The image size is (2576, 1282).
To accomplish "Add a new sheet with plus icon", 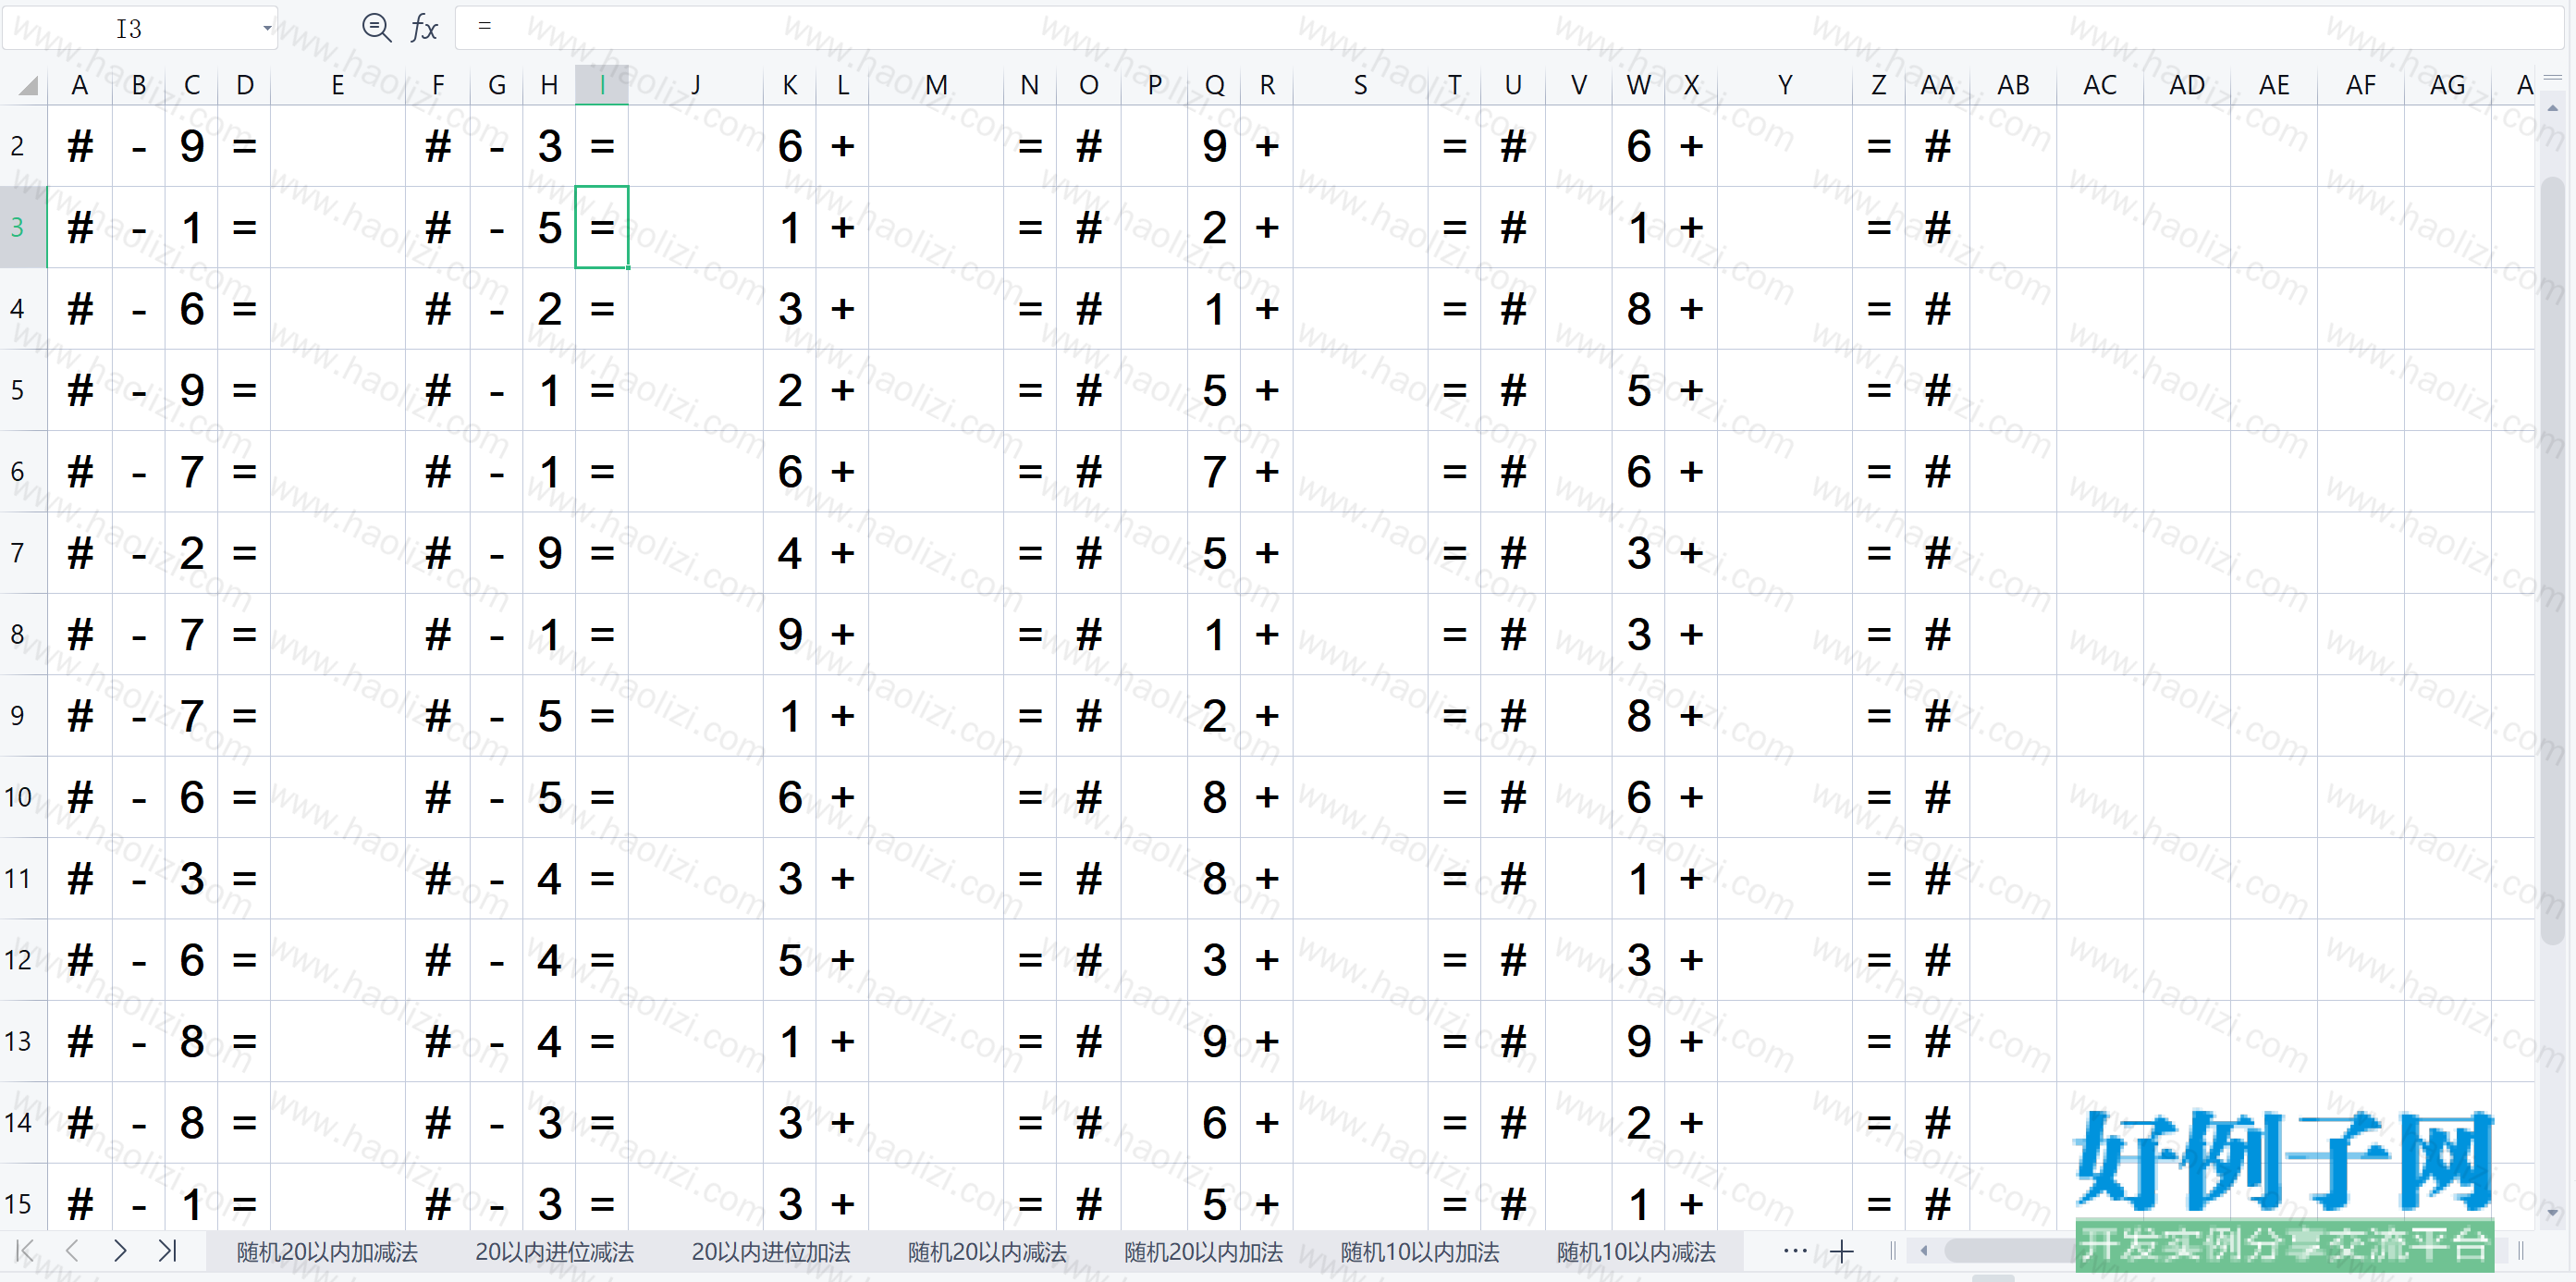I will [1842, 1251].
